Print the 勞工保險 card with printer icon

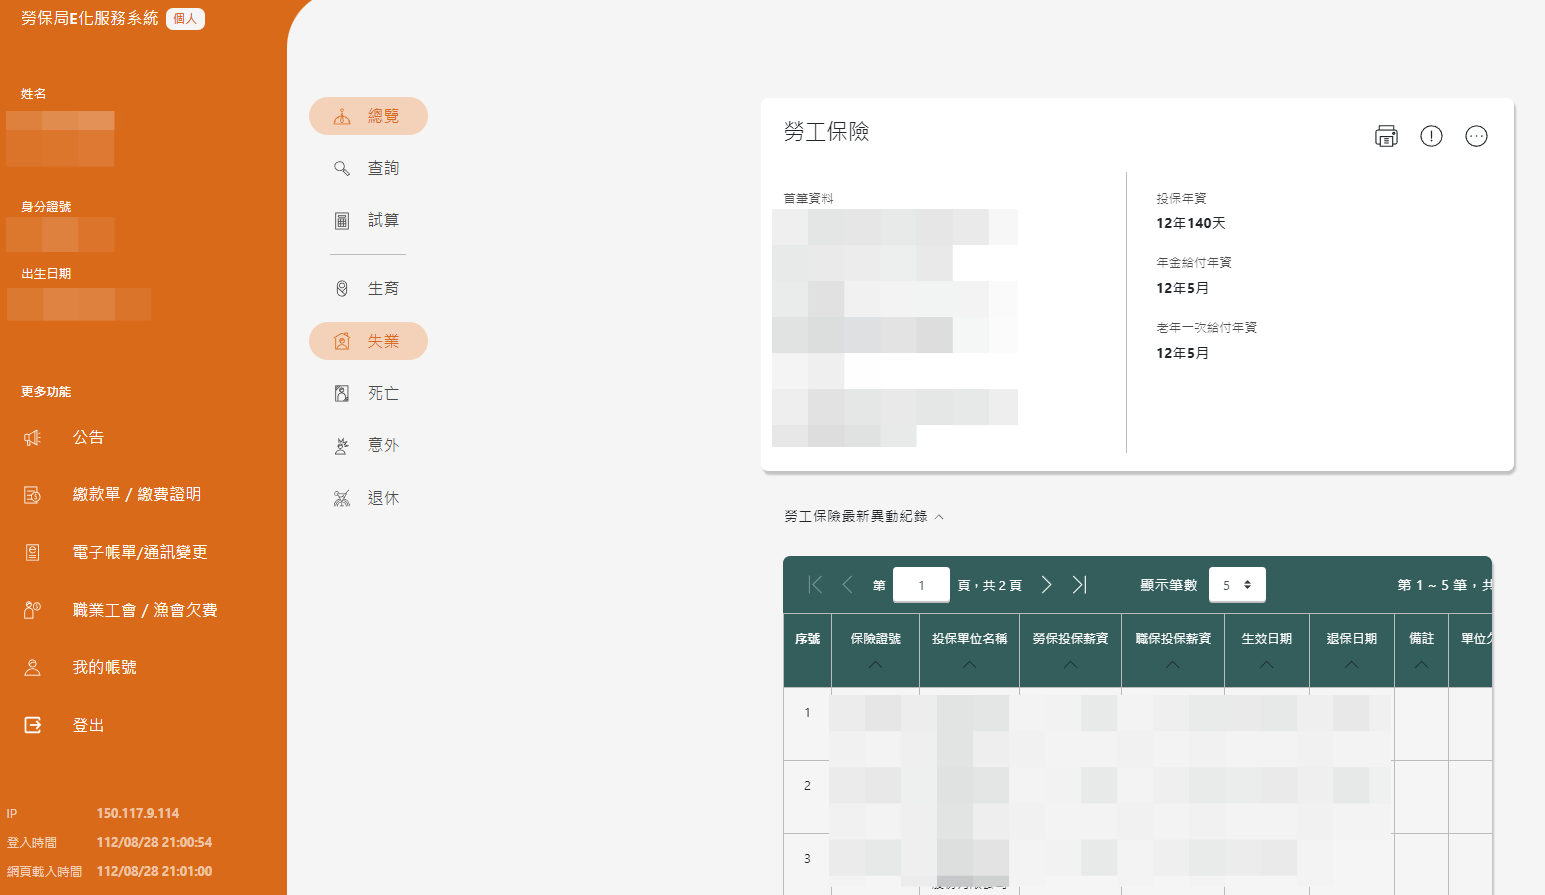click(1386, 136)
